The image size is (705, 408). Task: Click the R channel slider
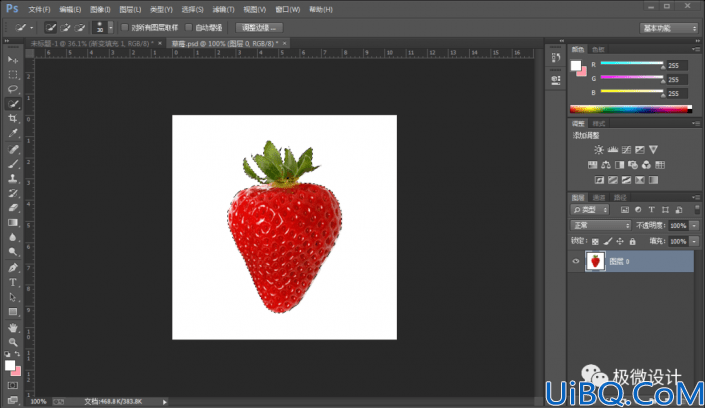pos(631,63)
